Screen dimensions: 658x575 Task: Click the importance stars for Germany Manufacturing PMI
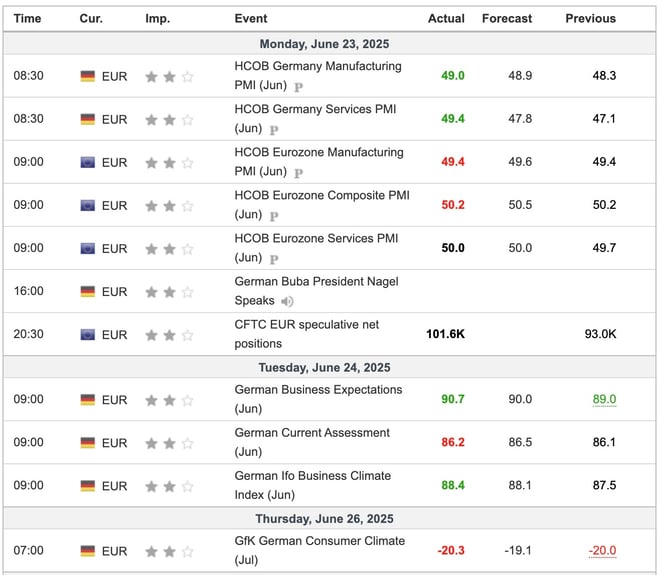pos(169,77)
